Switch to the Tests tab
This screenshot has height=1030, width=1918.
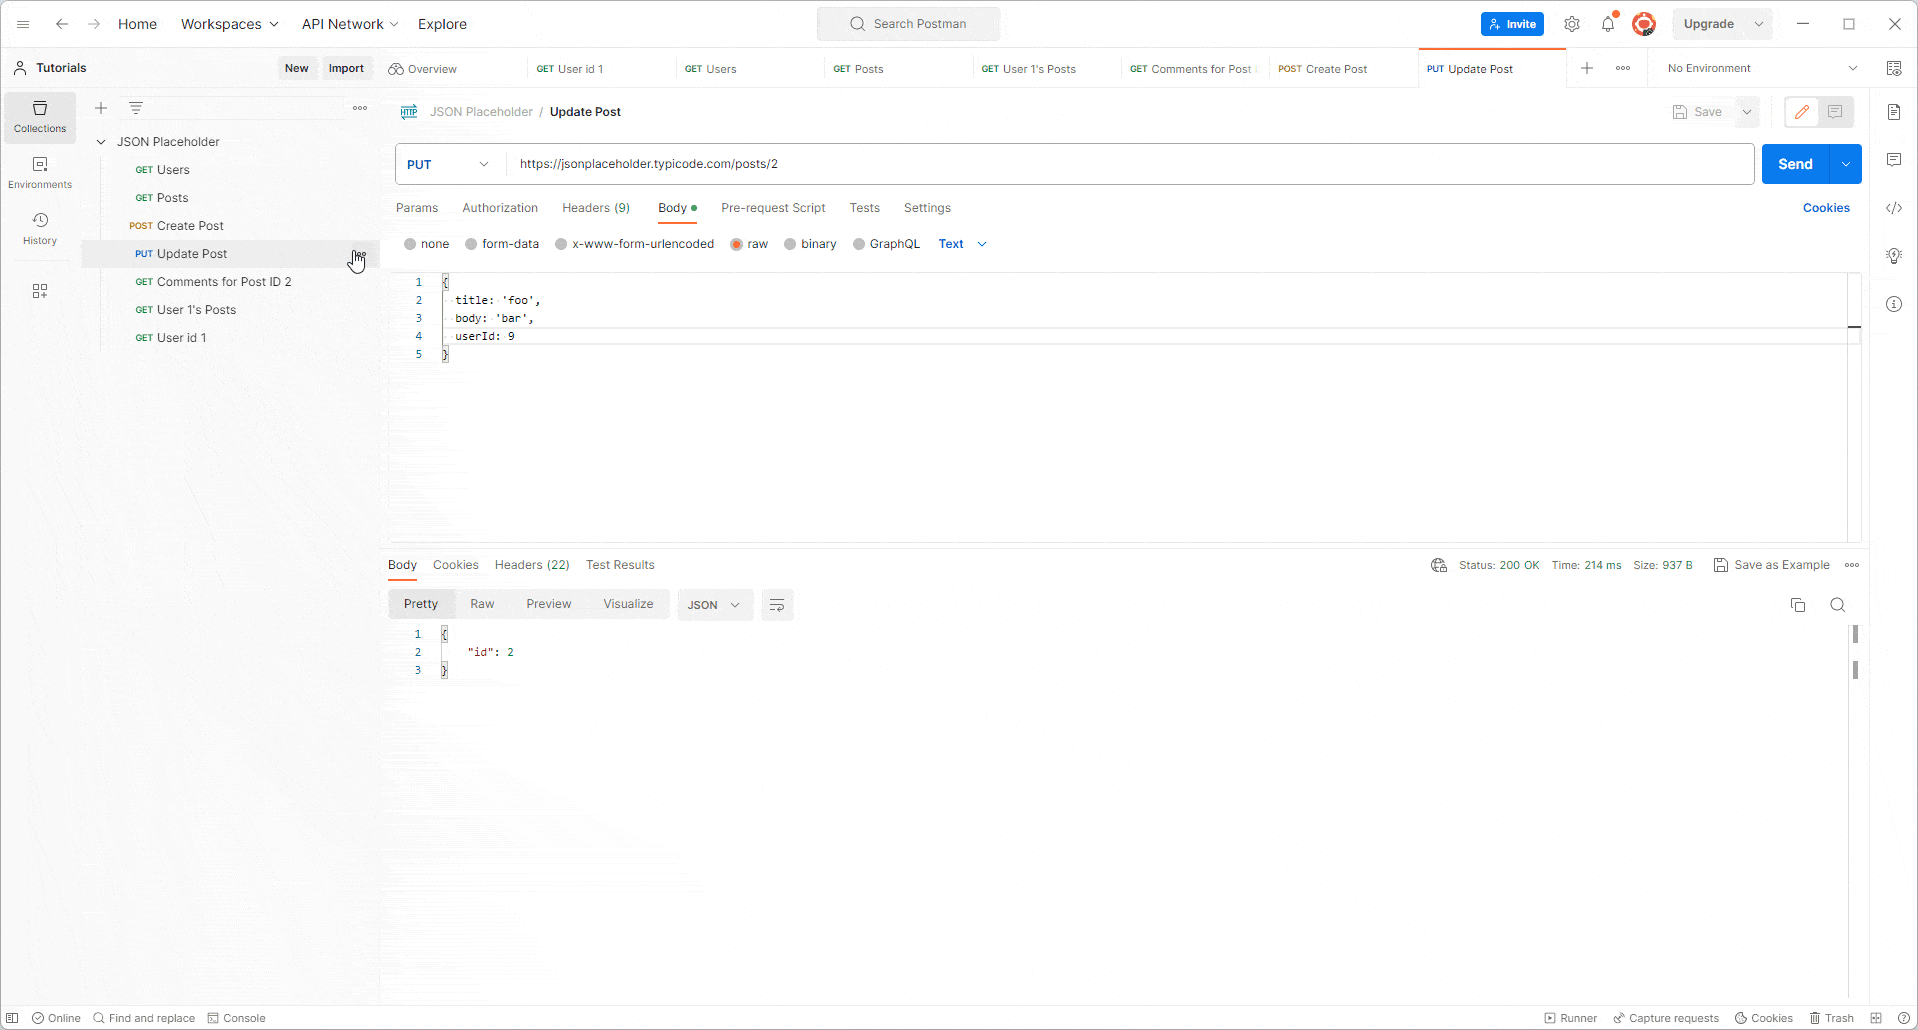click(865, 208)
